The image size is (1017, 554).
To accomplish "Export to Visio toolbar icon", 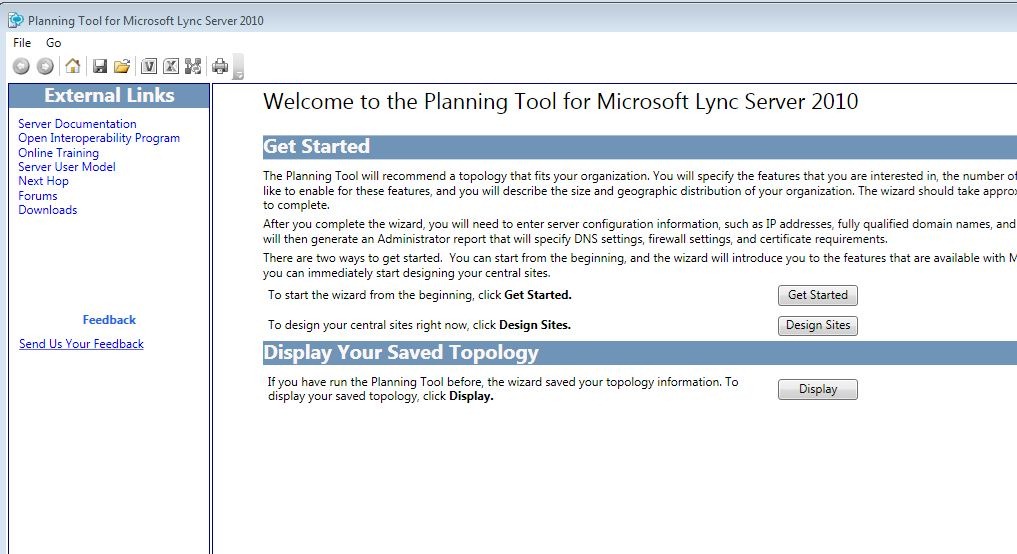I will pos(149,66).
